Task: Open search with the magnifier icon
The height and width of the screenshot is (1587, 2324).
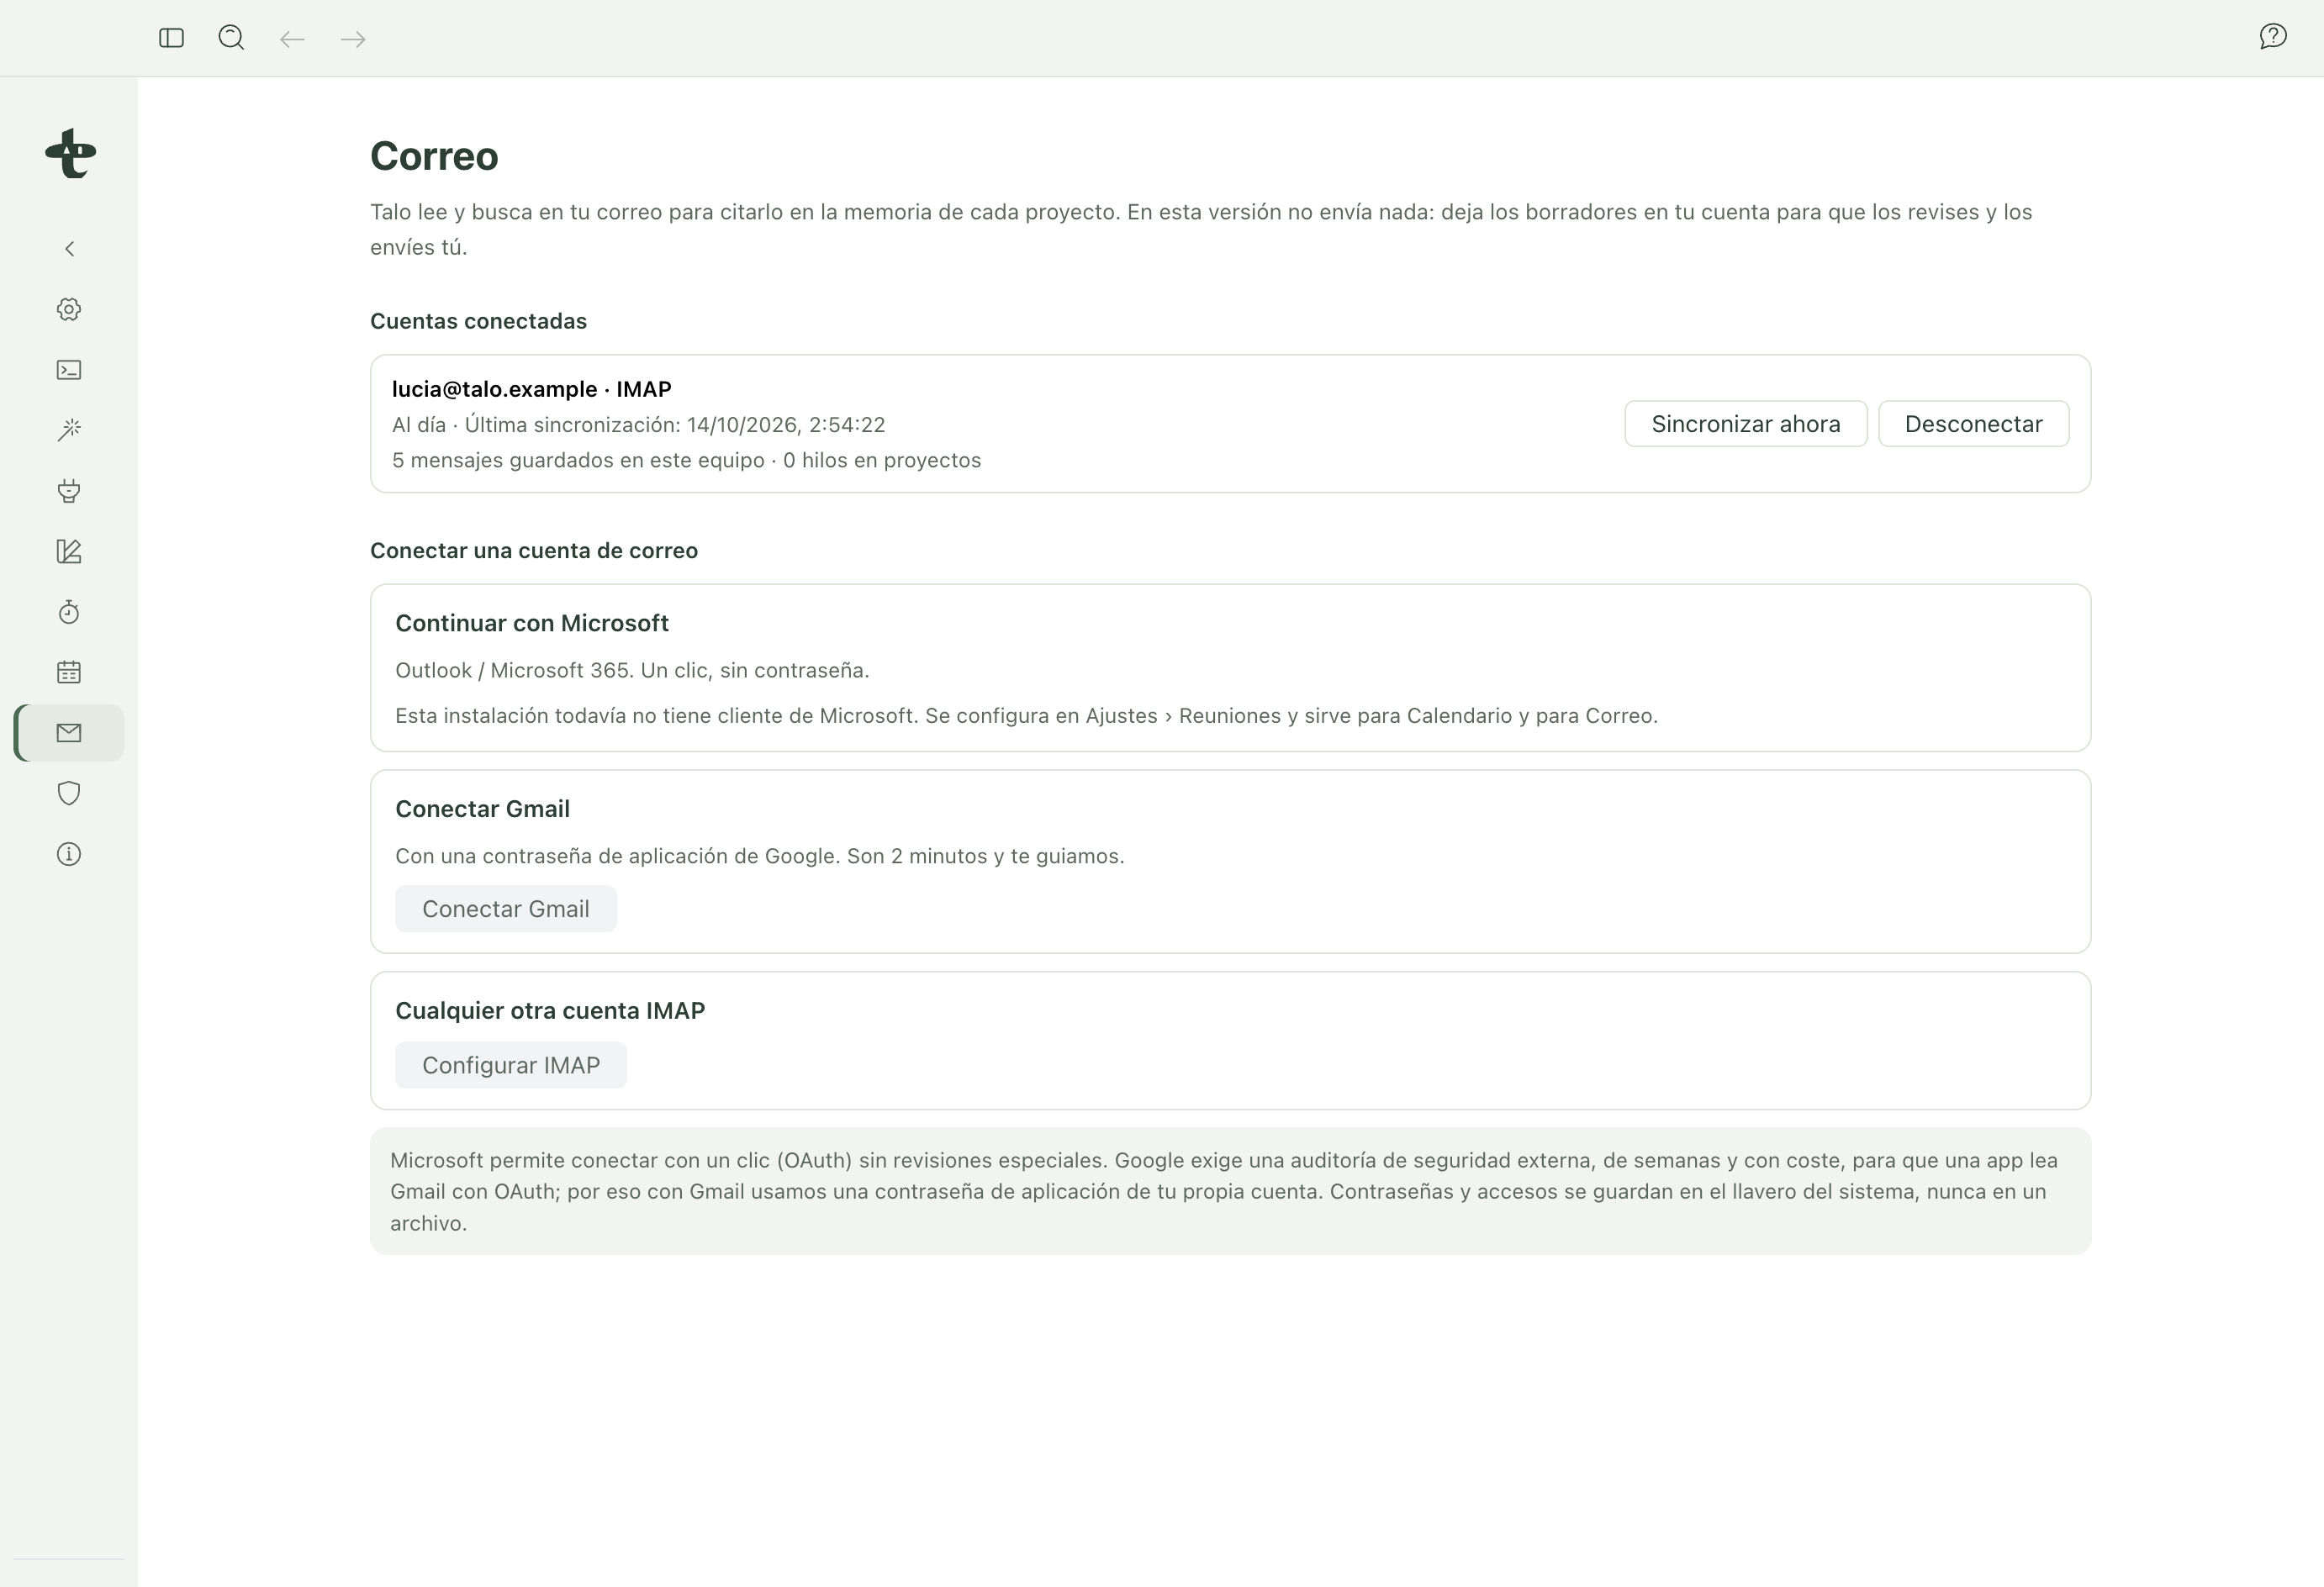Action: point(231,38)
